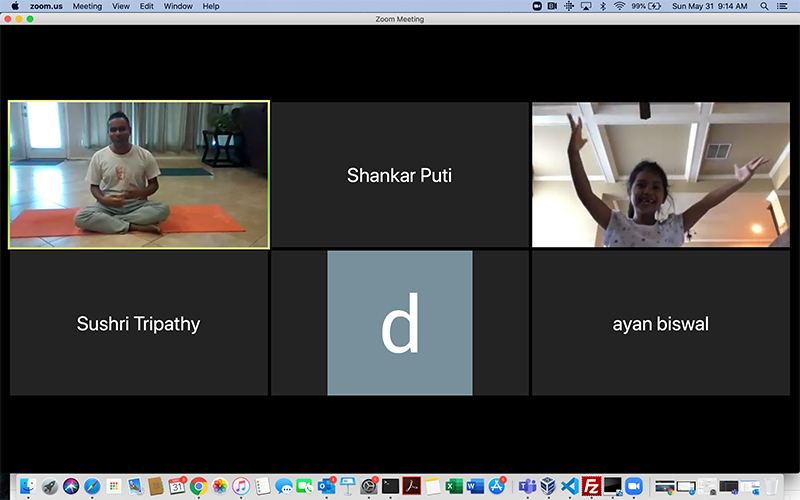
Task: Open Trash in the Dock
Action: (771, 486)
